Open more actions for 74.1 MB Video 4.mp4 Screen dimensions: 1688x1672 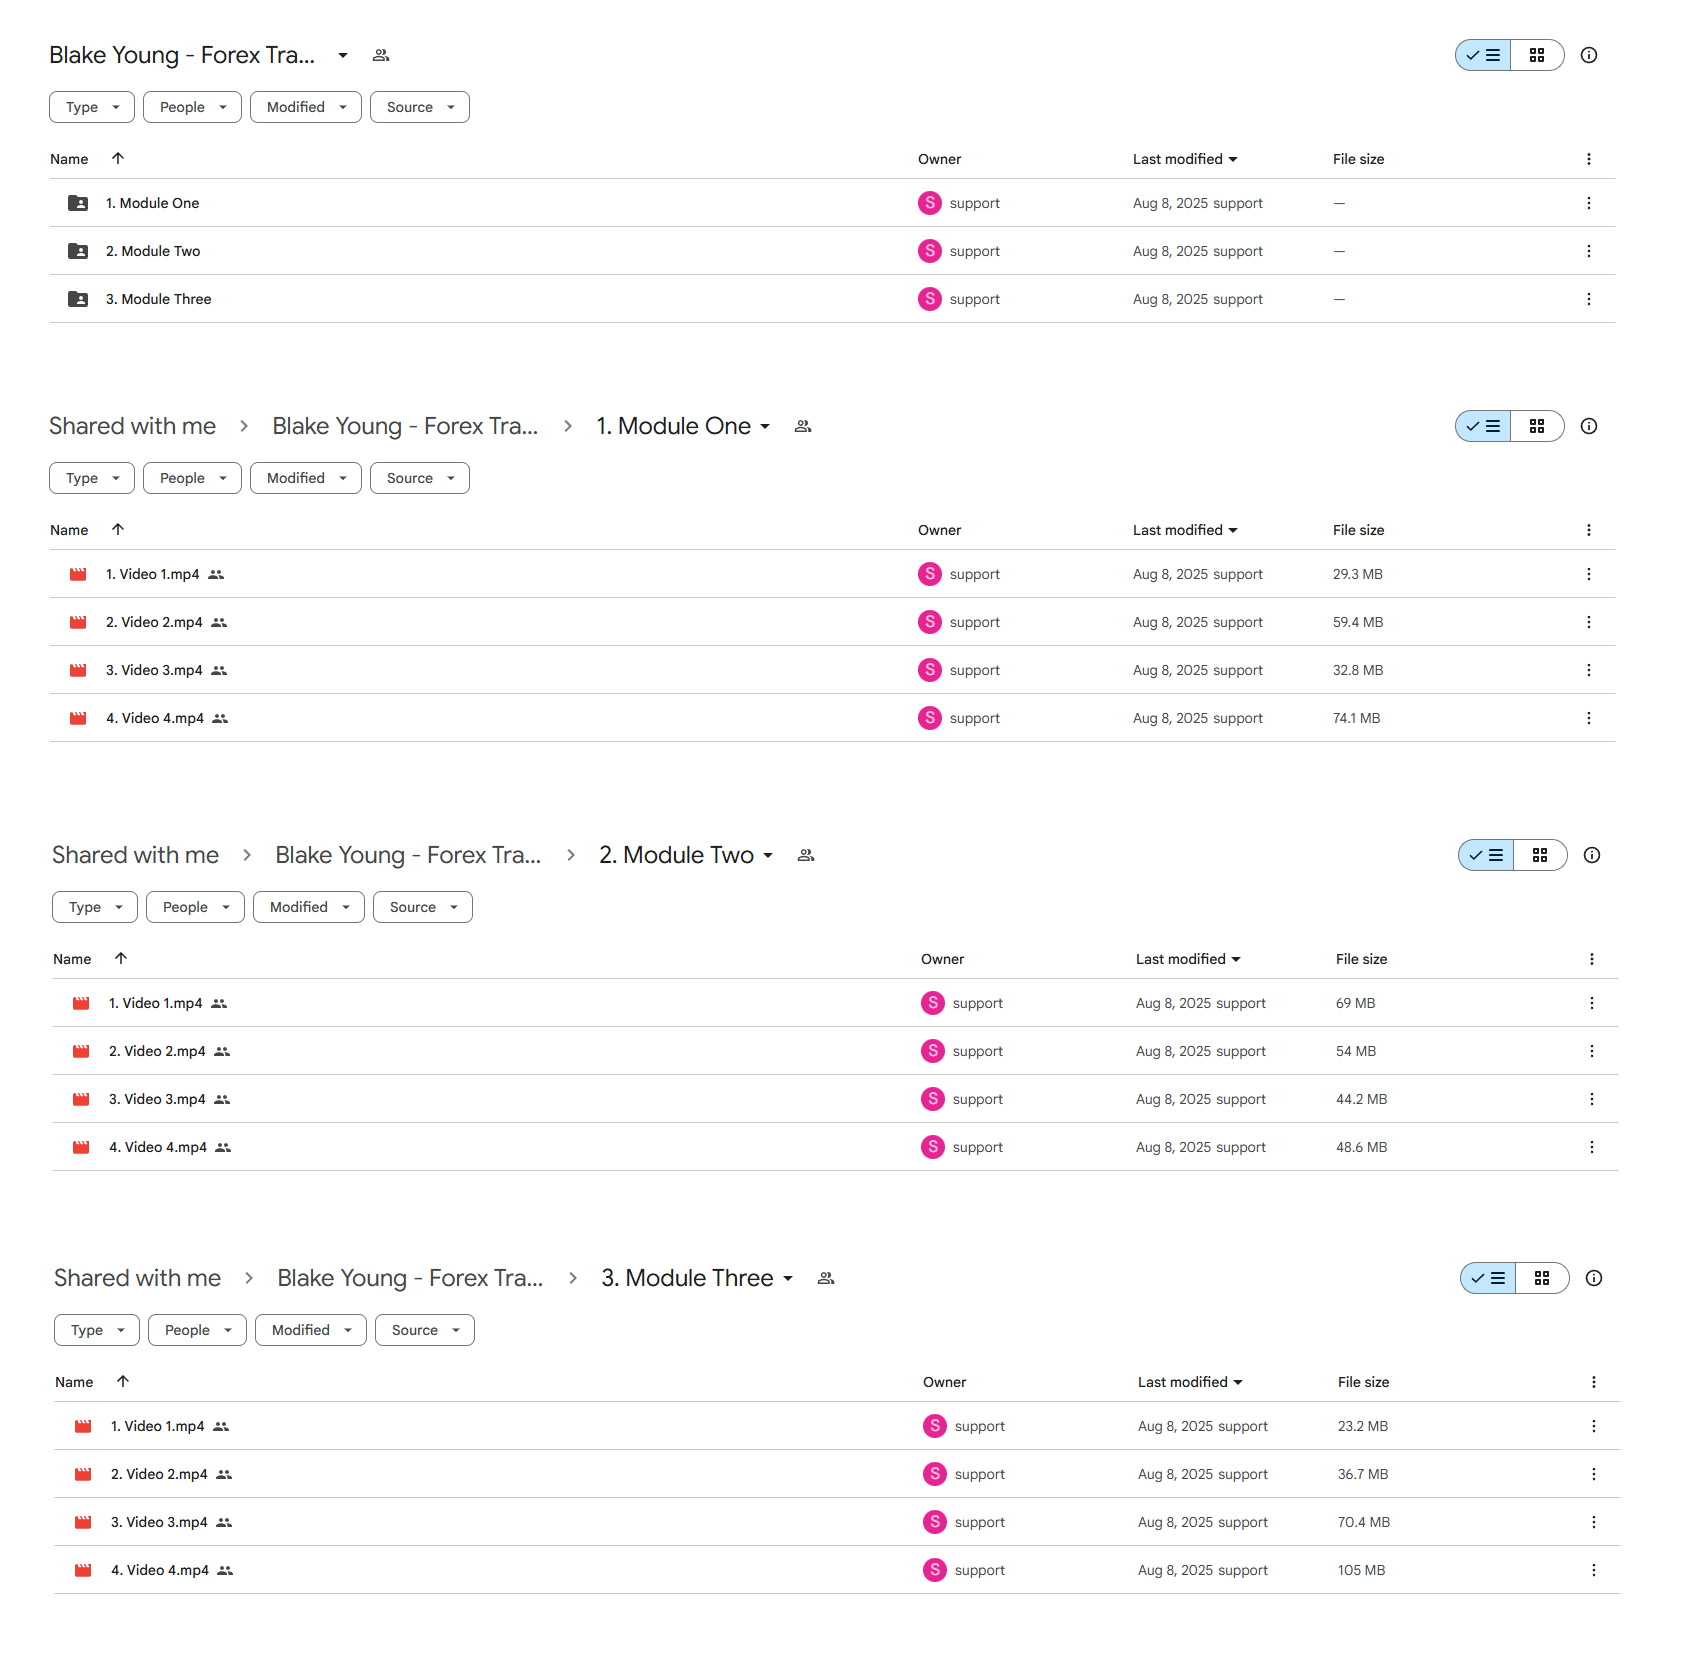[x=1589, y=718]
